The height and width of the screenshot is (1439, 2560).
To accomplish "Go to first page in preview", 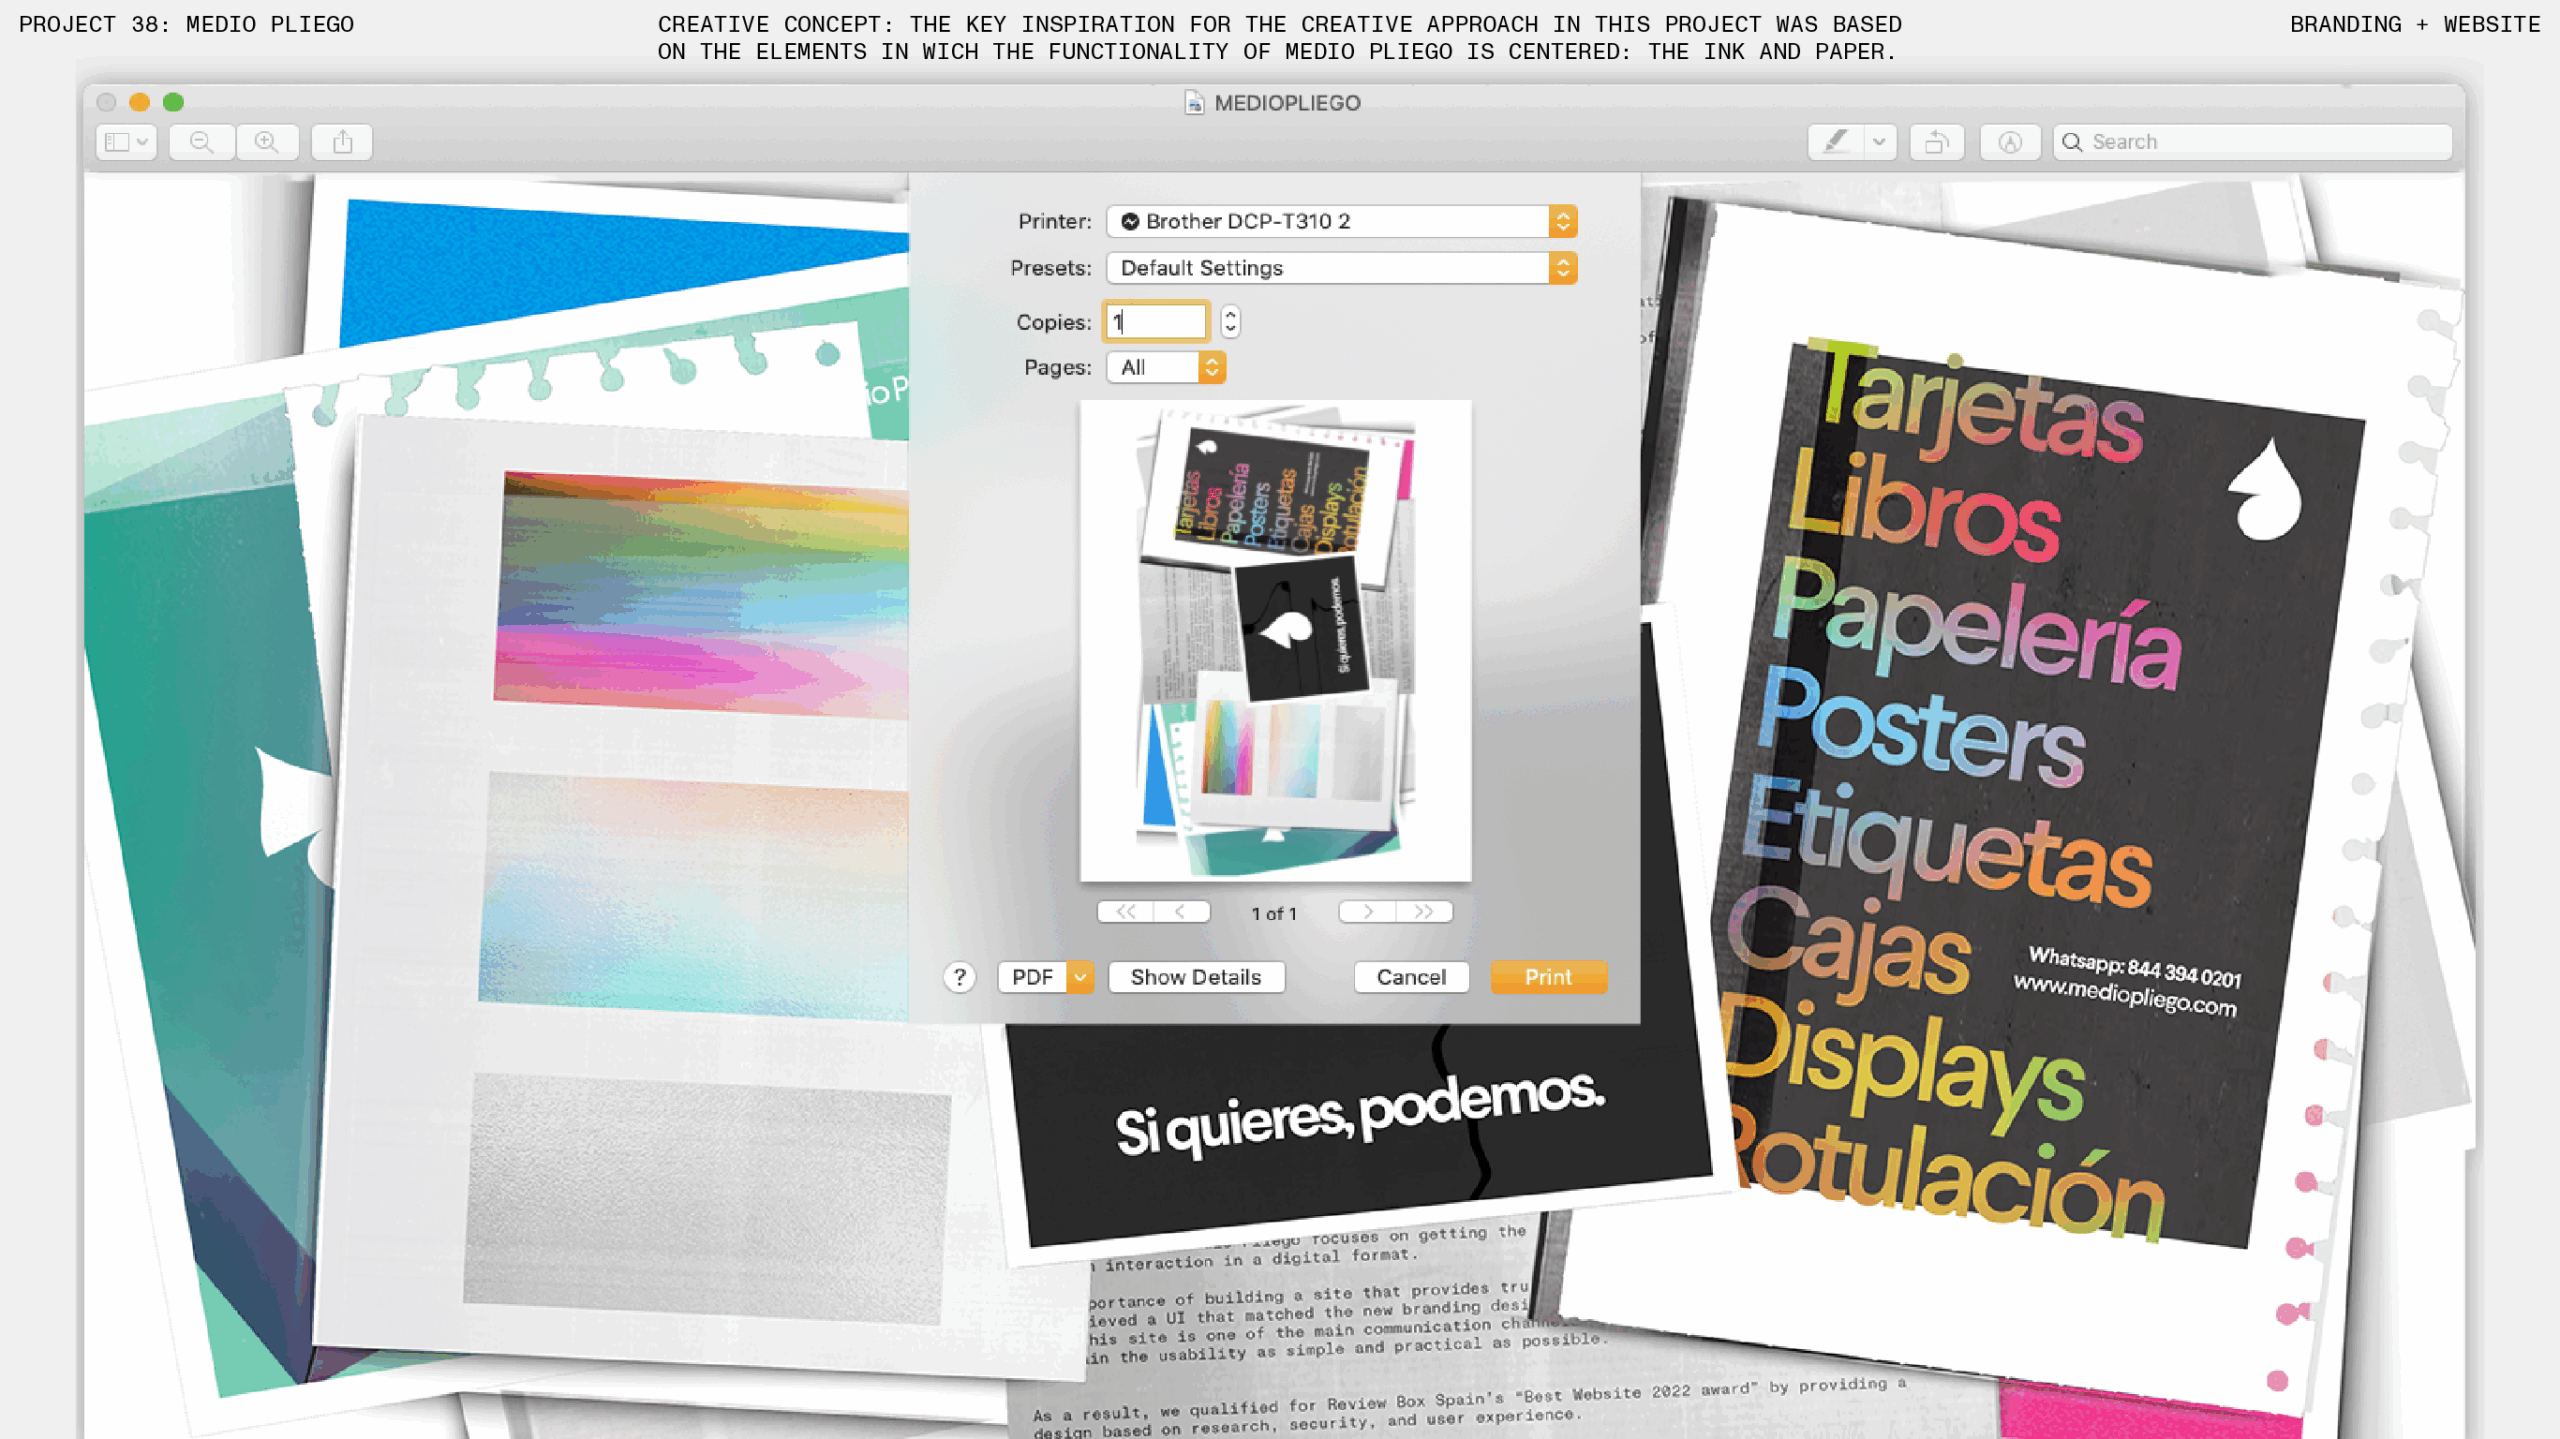I will pyautogui.click(x=1126, y=912).
